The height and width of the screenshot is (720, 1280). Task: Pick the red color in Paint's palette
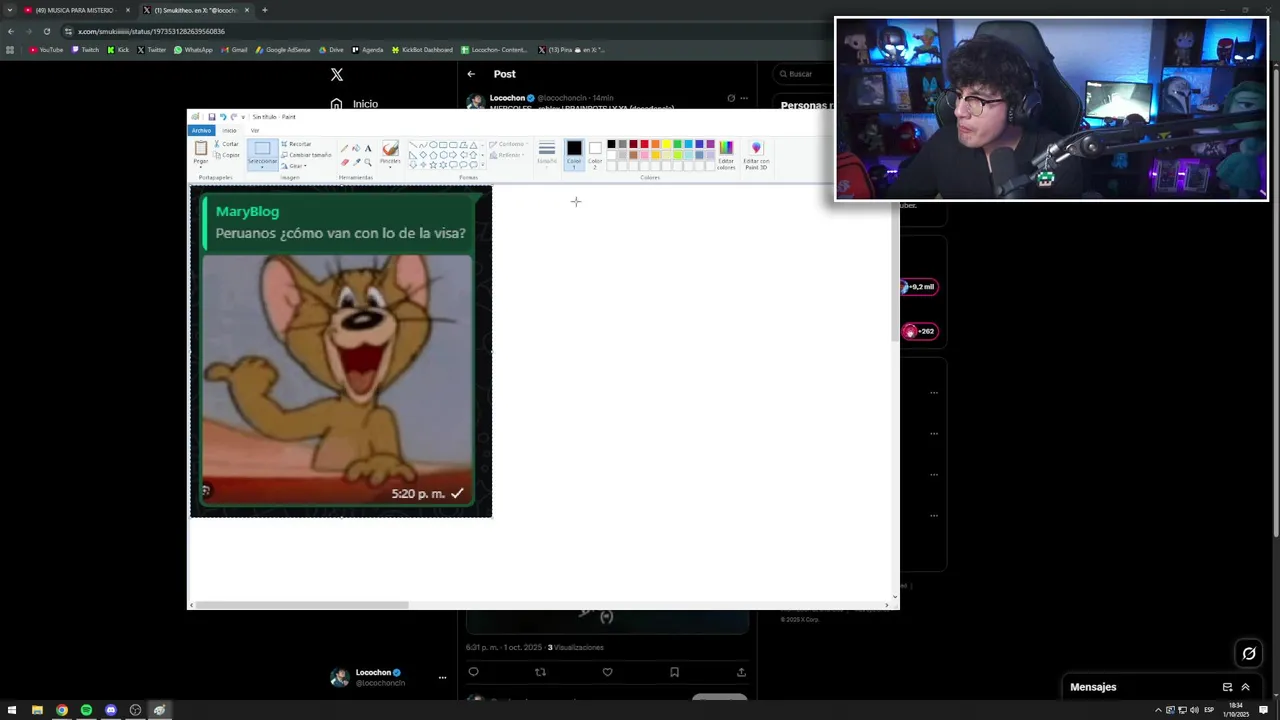(x=644, y=144)
